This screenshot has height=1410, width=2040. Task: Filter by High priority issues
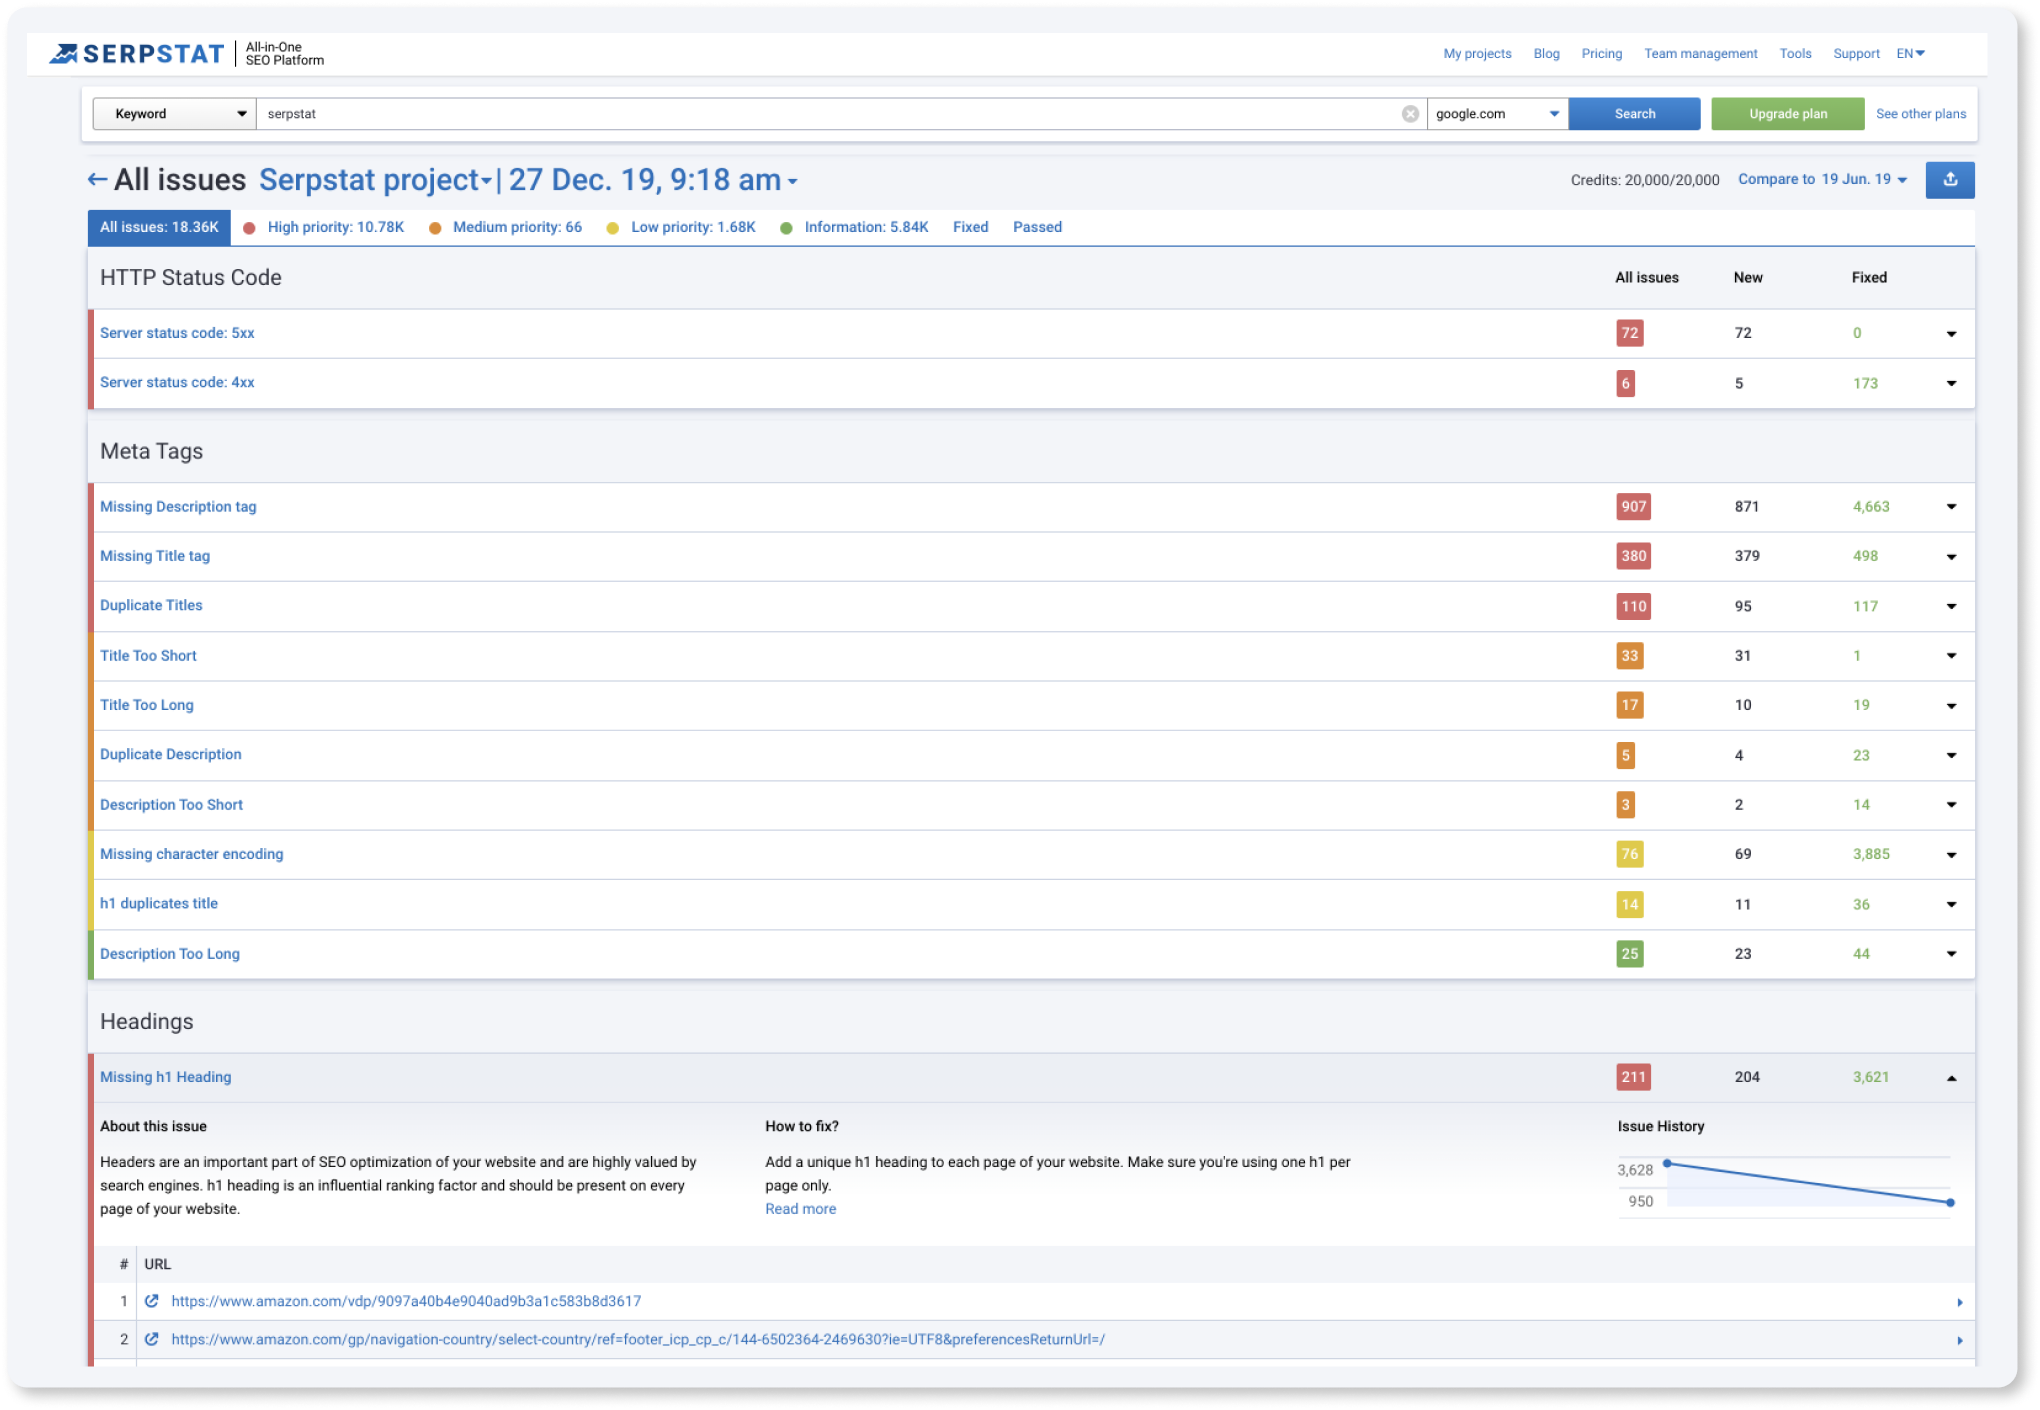[x=324, y=227]
